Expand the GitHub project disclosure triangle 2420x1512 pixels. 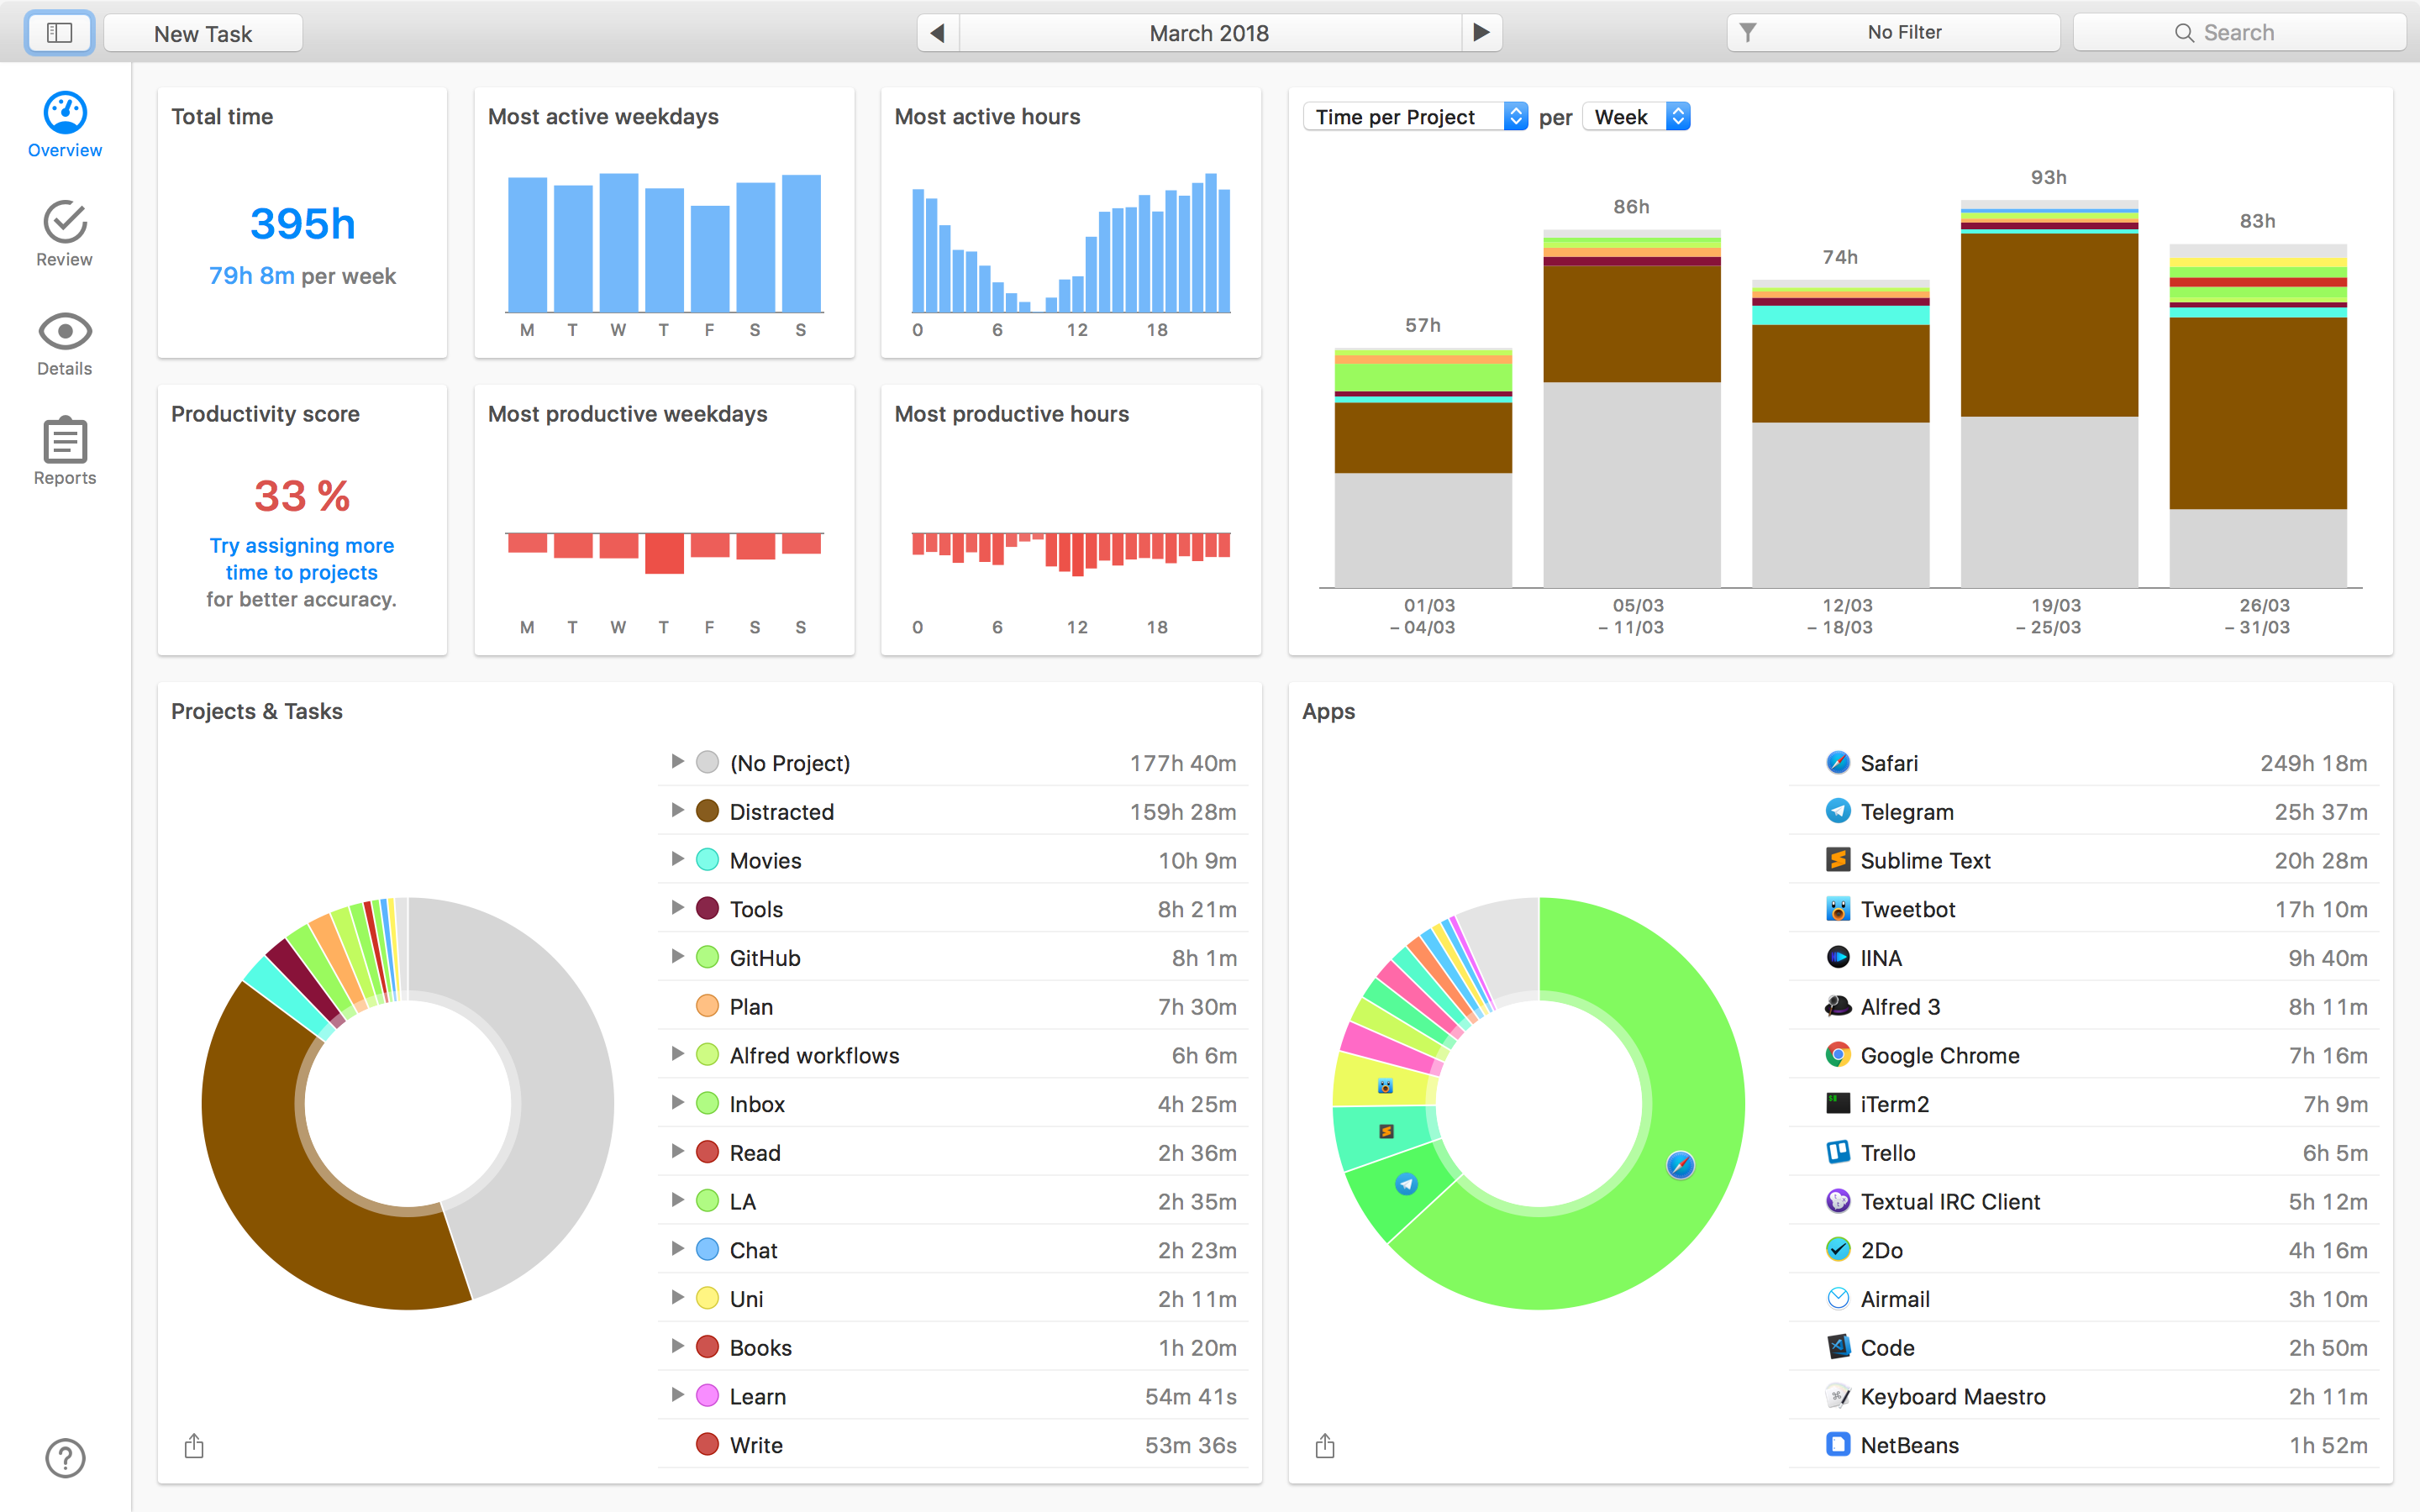(x=677, y=957)
